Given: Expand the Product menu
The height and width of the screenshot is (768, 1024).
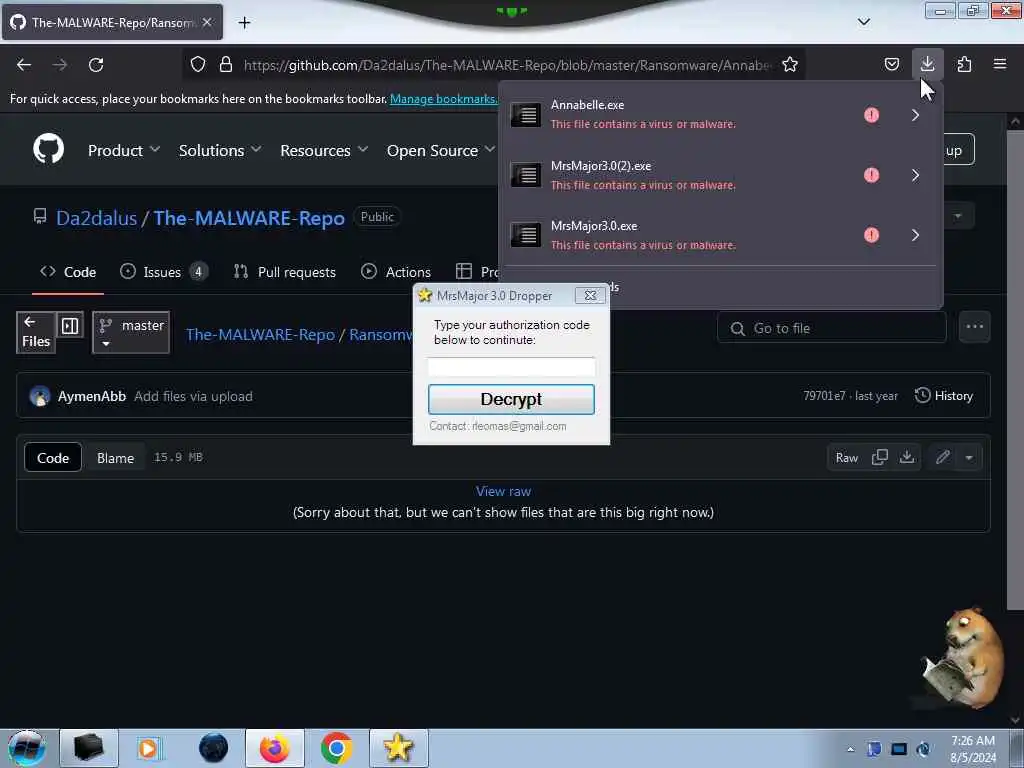Looking at the screenshot, I should coord(124,150).
